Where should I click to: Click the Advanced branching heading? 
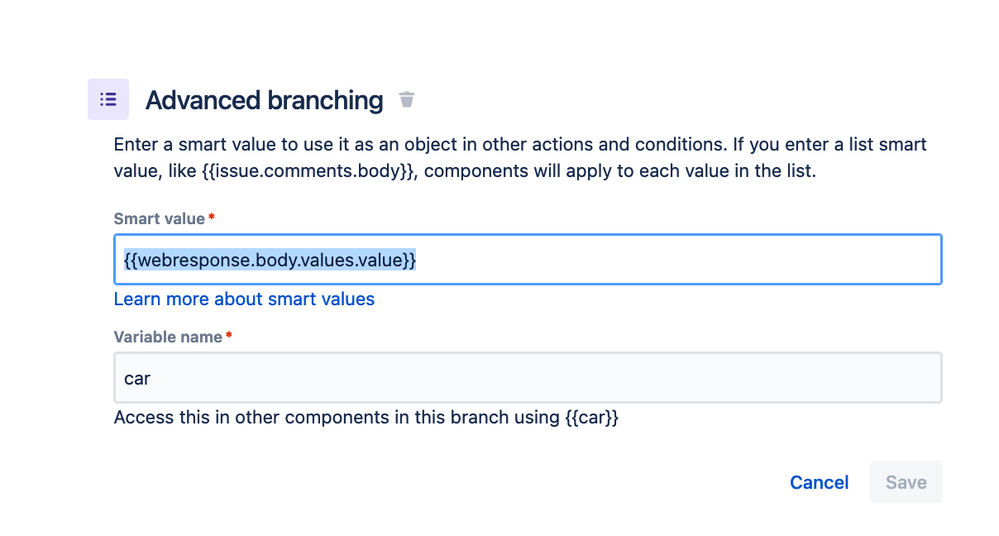click(264, 101)
